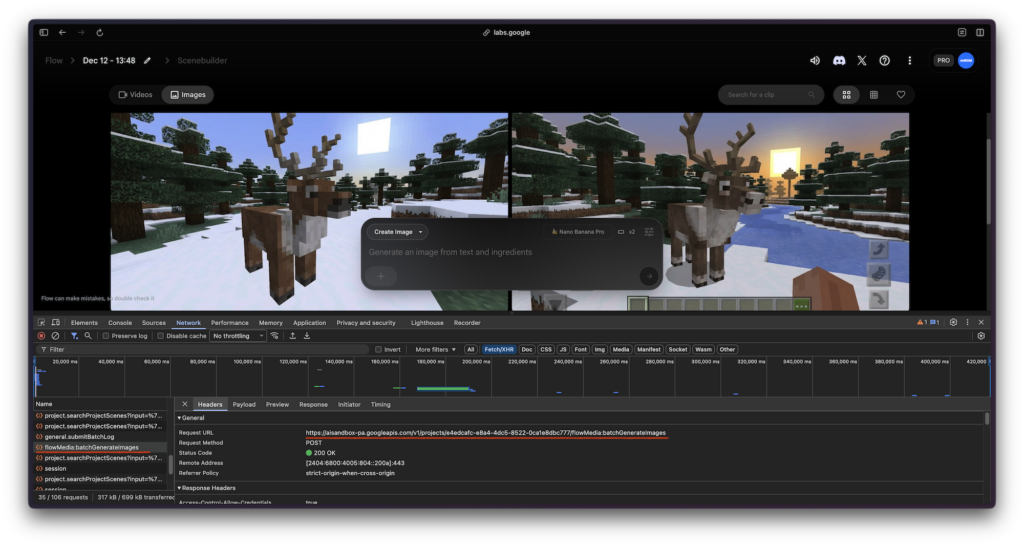Enable the Preserve log checkbox
The height and width of the screenshot is (546, 1024).
click(107, 336)
